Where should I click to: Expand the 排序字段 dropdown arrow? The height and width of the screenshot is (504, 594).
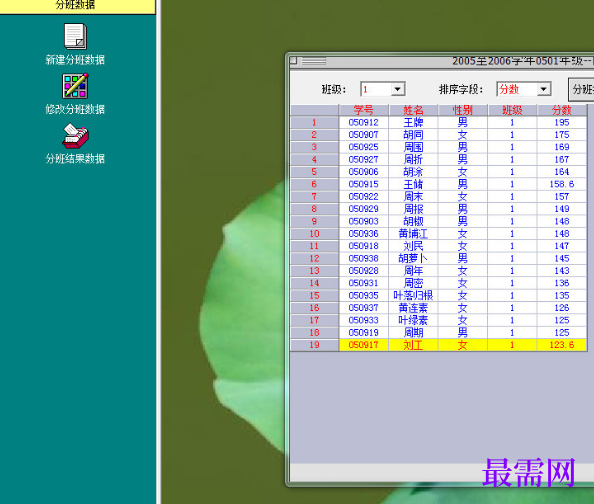pyautogui.click(x=543, y=89)
